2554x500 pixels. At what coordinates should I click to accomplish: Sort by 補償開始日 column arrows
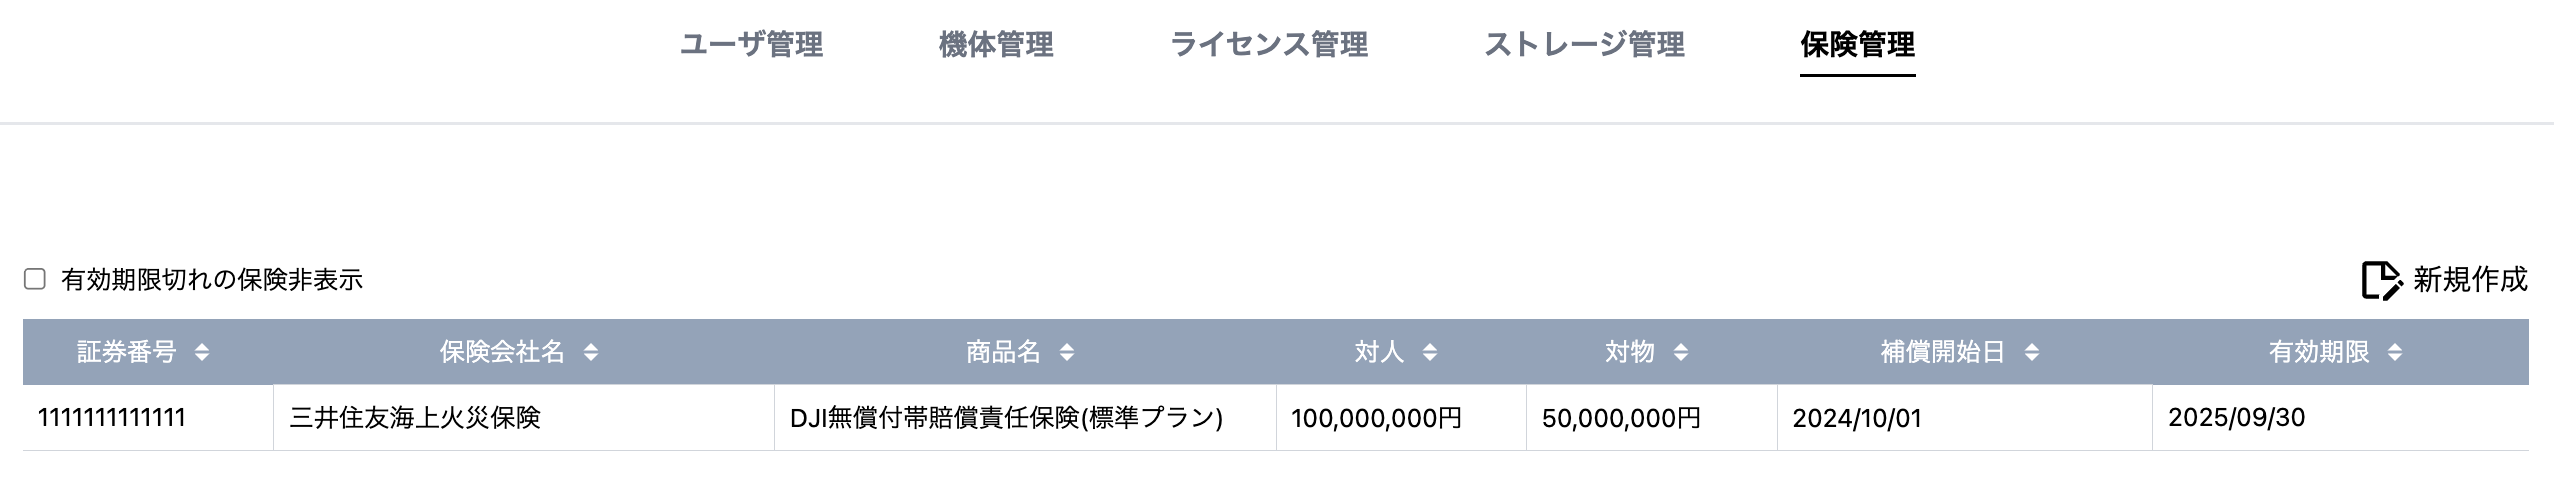click(2031, 352)
